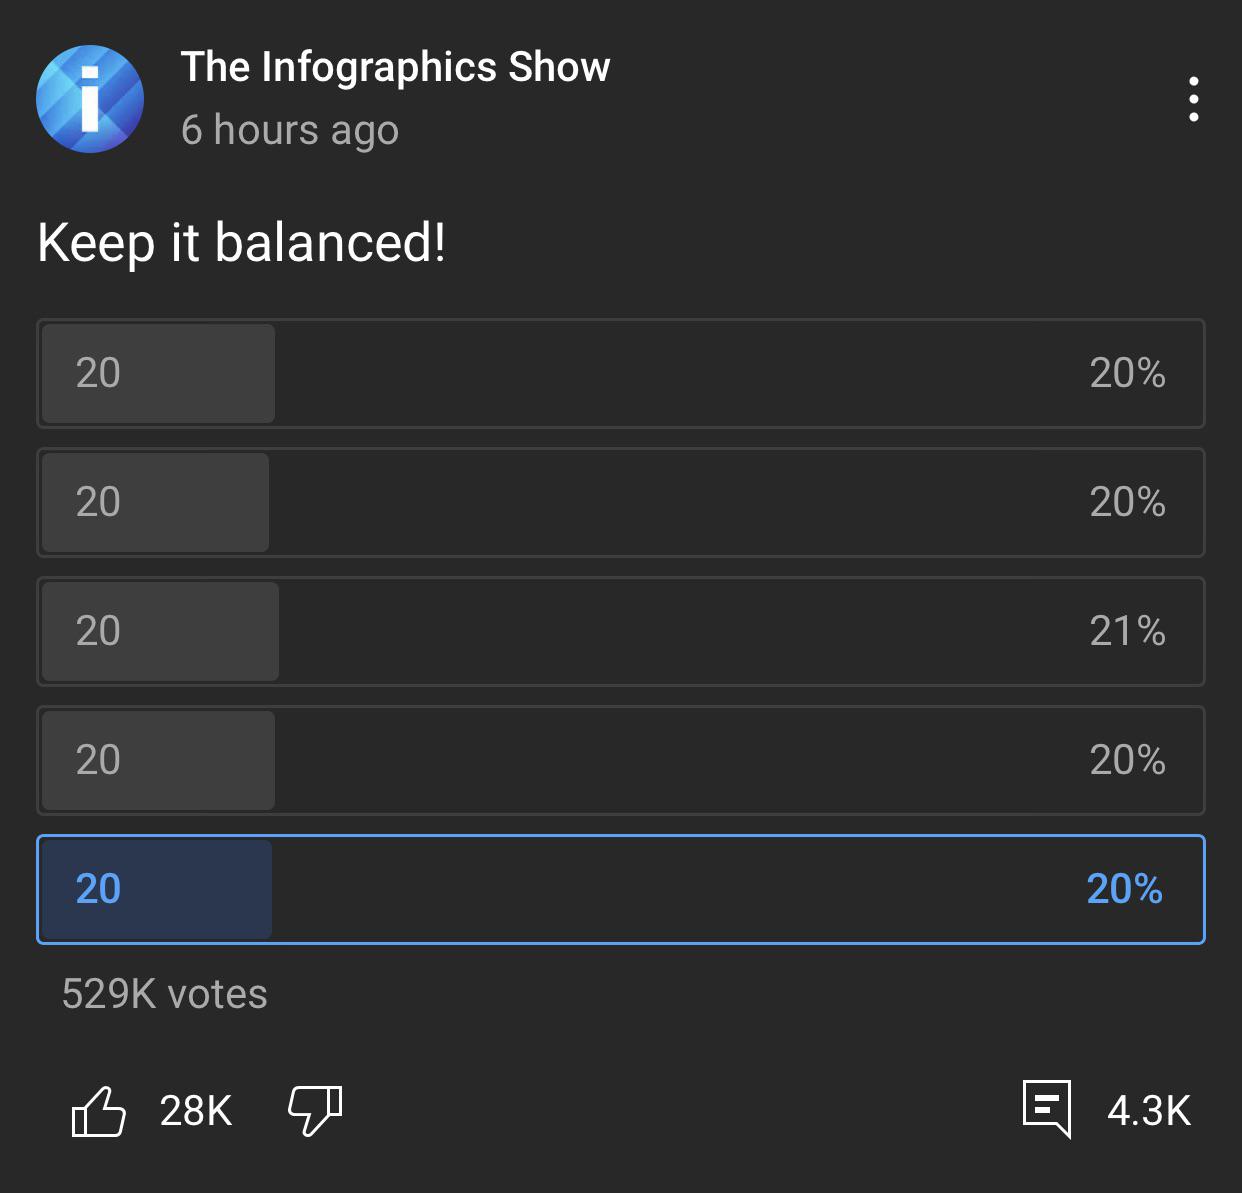Like the post with the thumbs-up icon
The height and width of the screenshot is (1193, 1242).
click(99, 1111)
